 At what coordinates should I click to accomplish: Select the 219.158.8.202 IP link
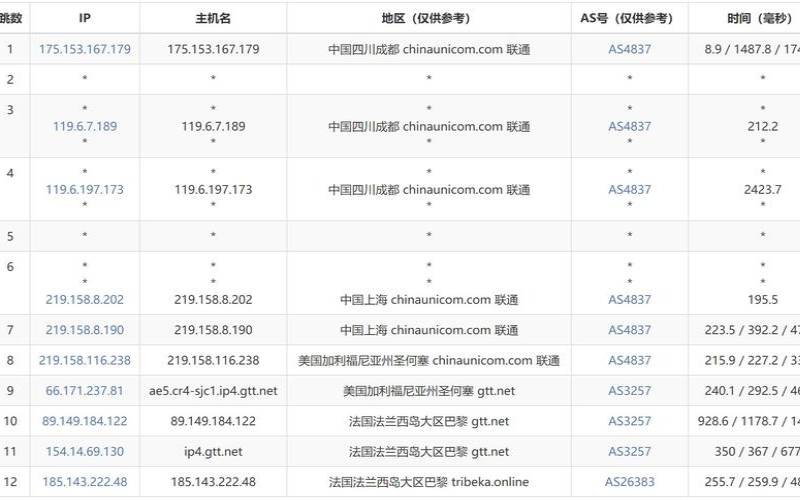(85, 299)
